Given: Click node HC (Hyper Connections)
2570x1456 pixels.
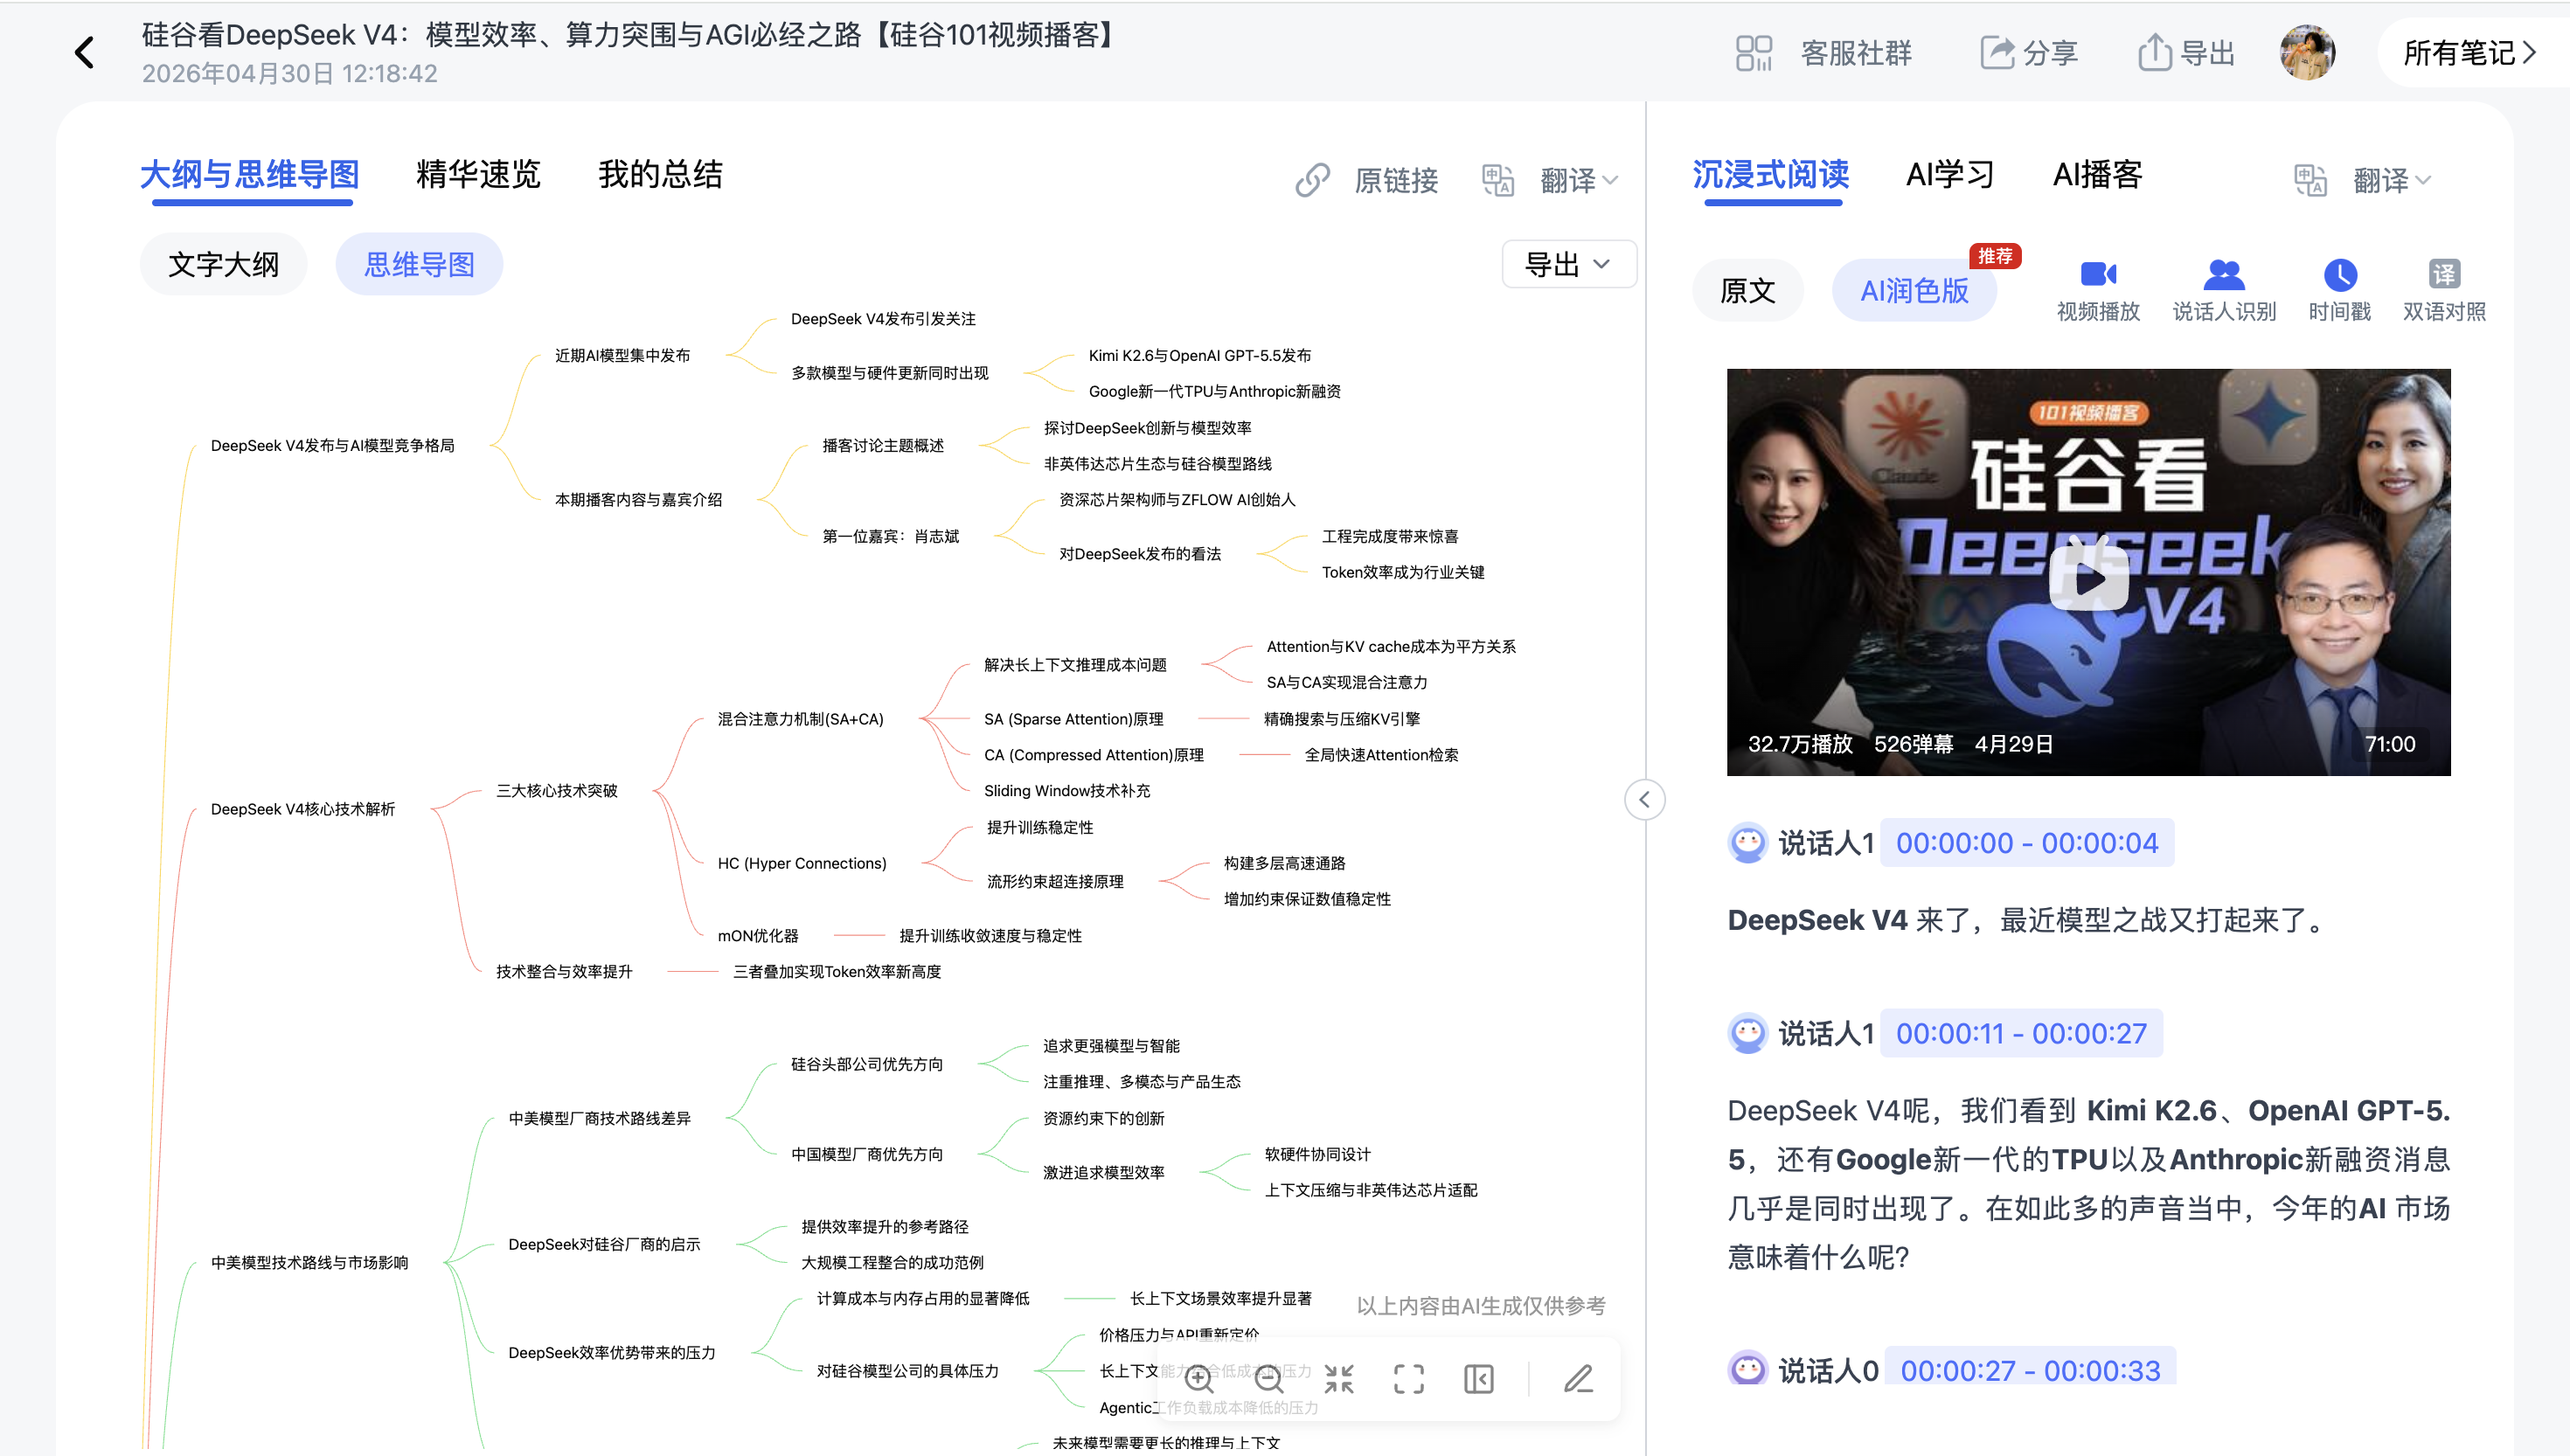Looking at the screenshot, I should click(x=801, y=863).
